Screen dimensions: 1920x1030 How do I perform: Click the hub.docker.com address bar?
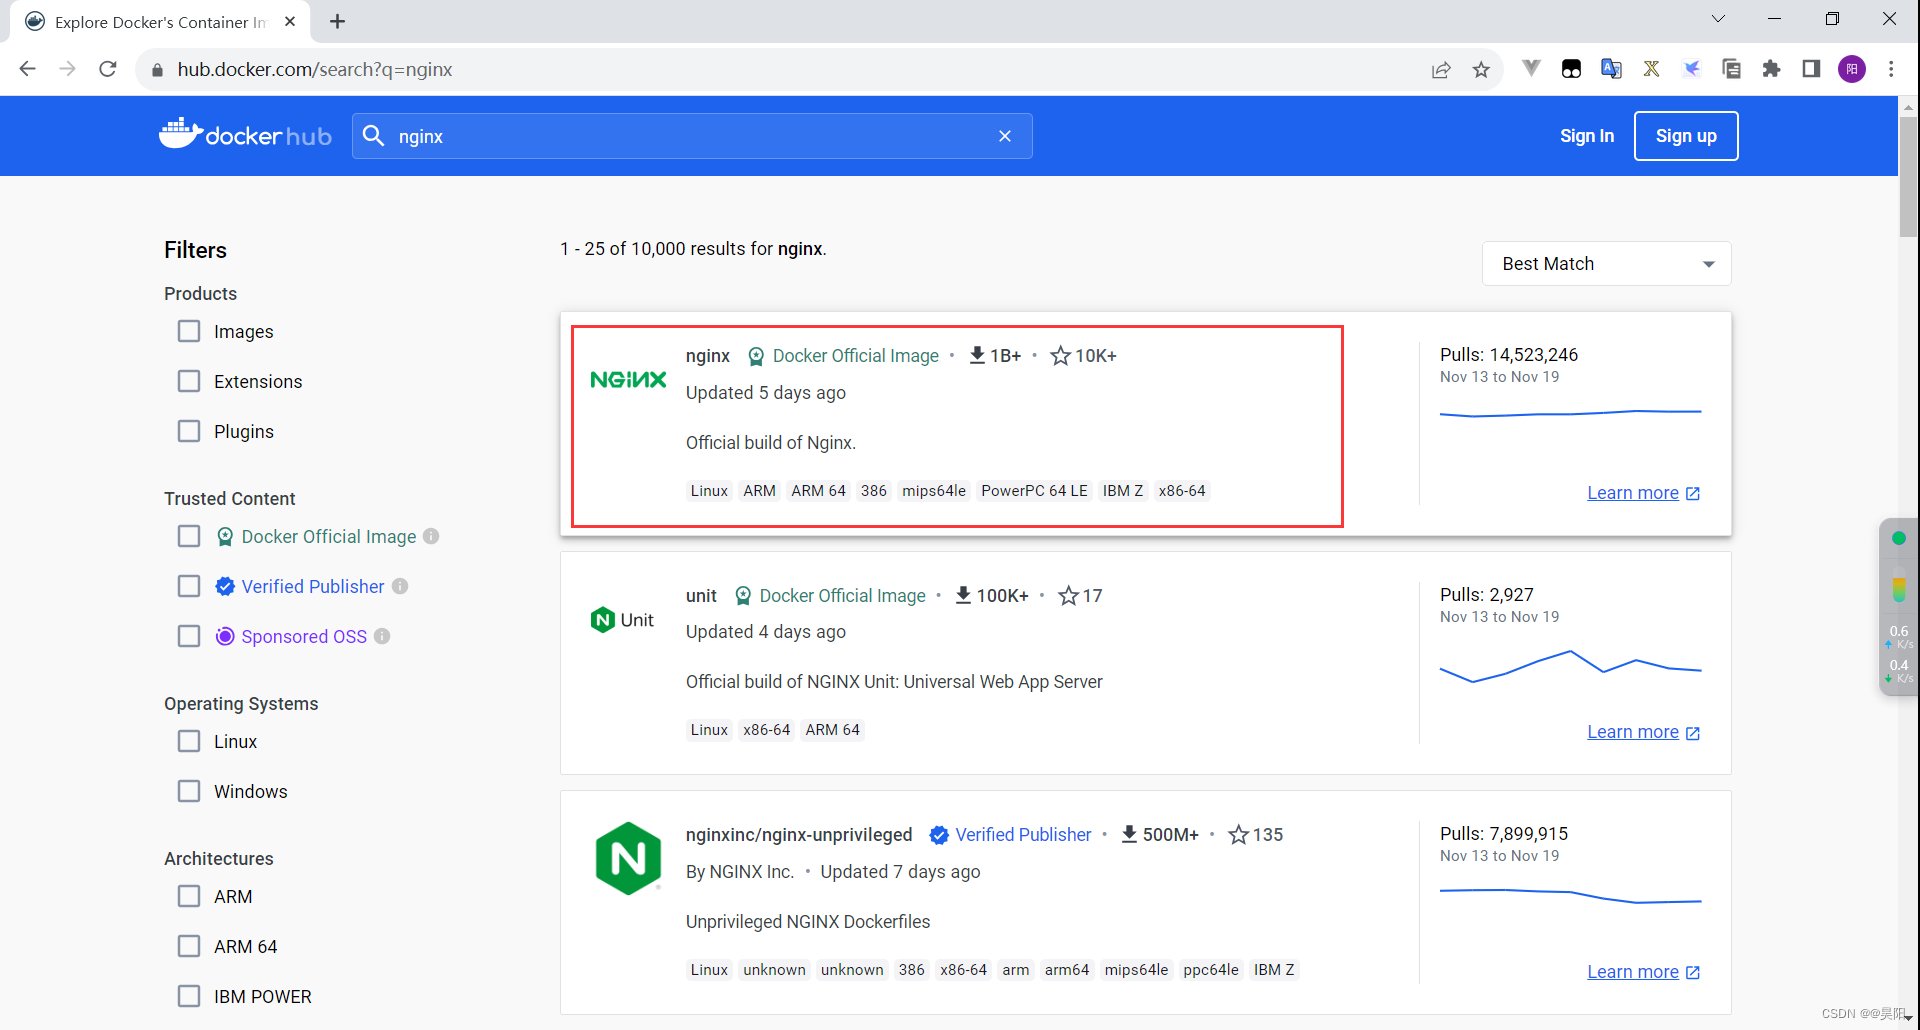(x=780, y=69)
